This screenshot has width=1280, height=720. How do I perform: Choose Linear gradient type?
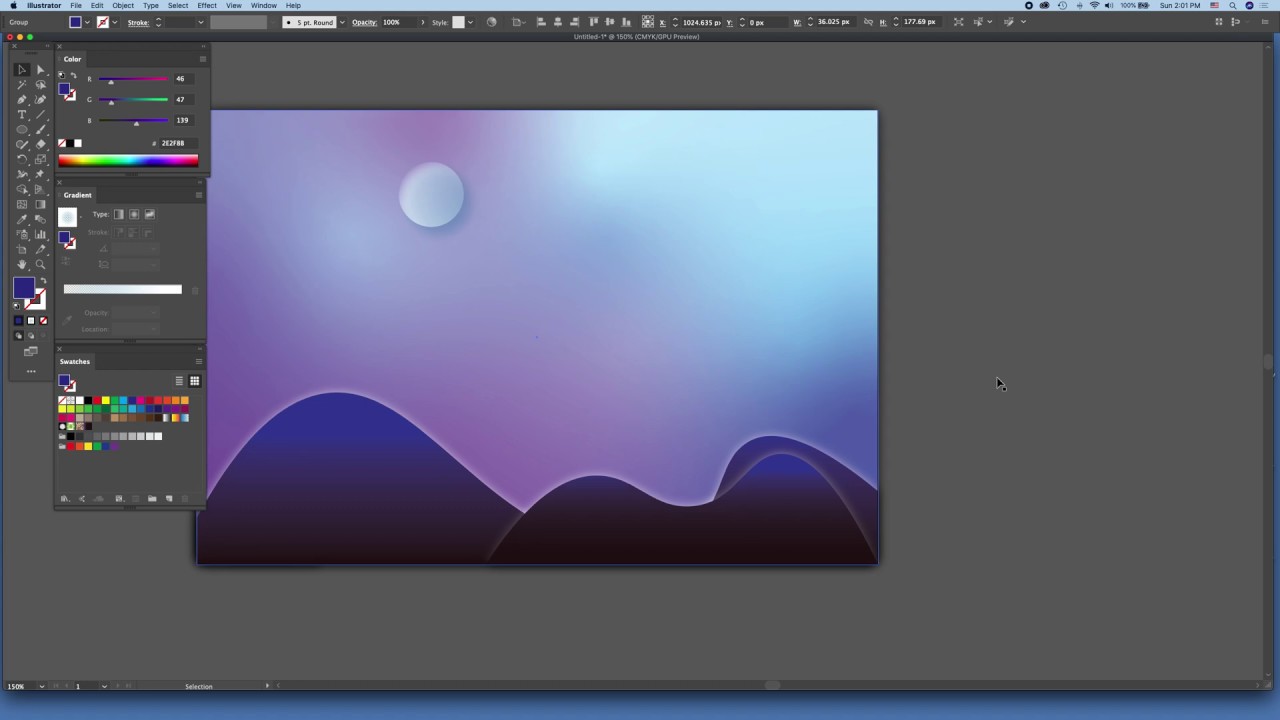(119, 214)
